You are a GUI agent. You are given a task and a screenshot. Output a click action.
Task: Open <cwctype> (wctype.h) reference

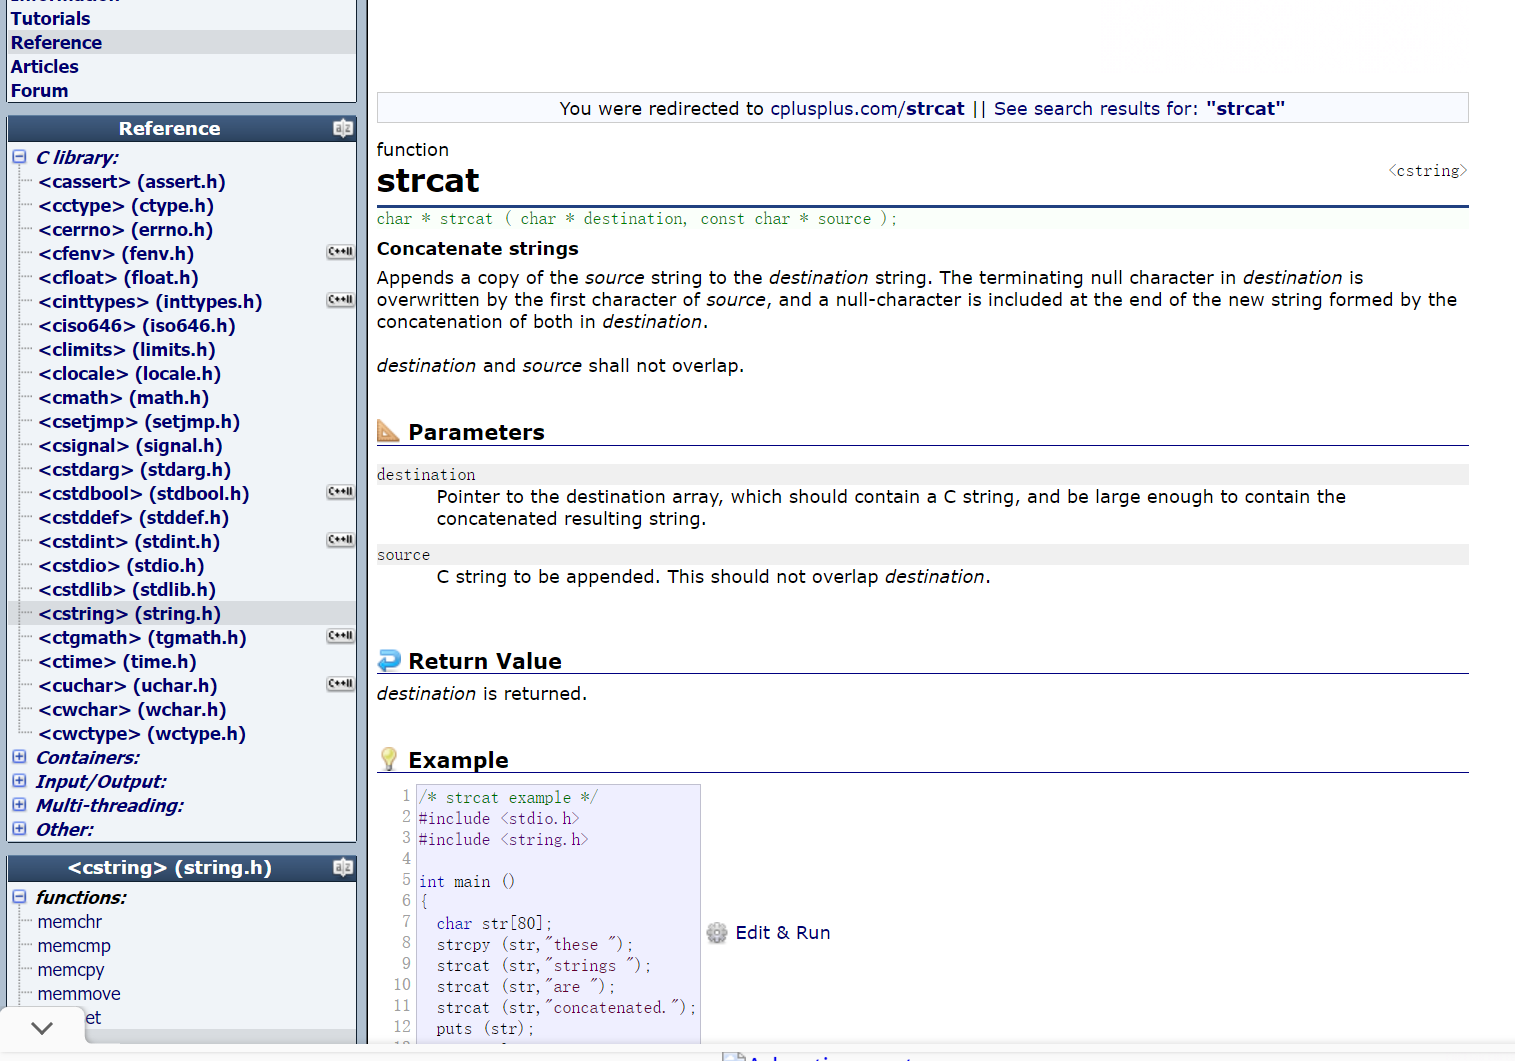(142, 733)
